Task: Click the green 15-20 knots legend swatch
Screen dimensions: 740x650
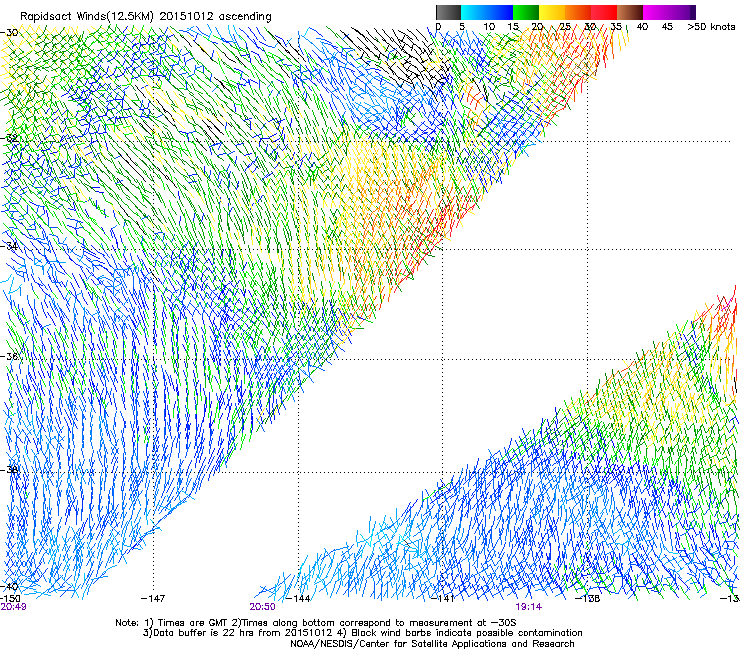Action: click(x=526, y=12)
